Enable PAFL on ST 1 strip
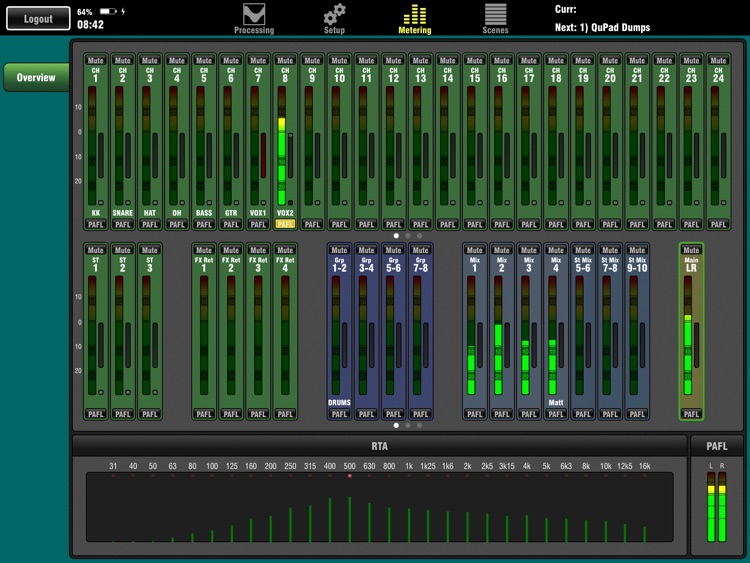 (96, 414)
